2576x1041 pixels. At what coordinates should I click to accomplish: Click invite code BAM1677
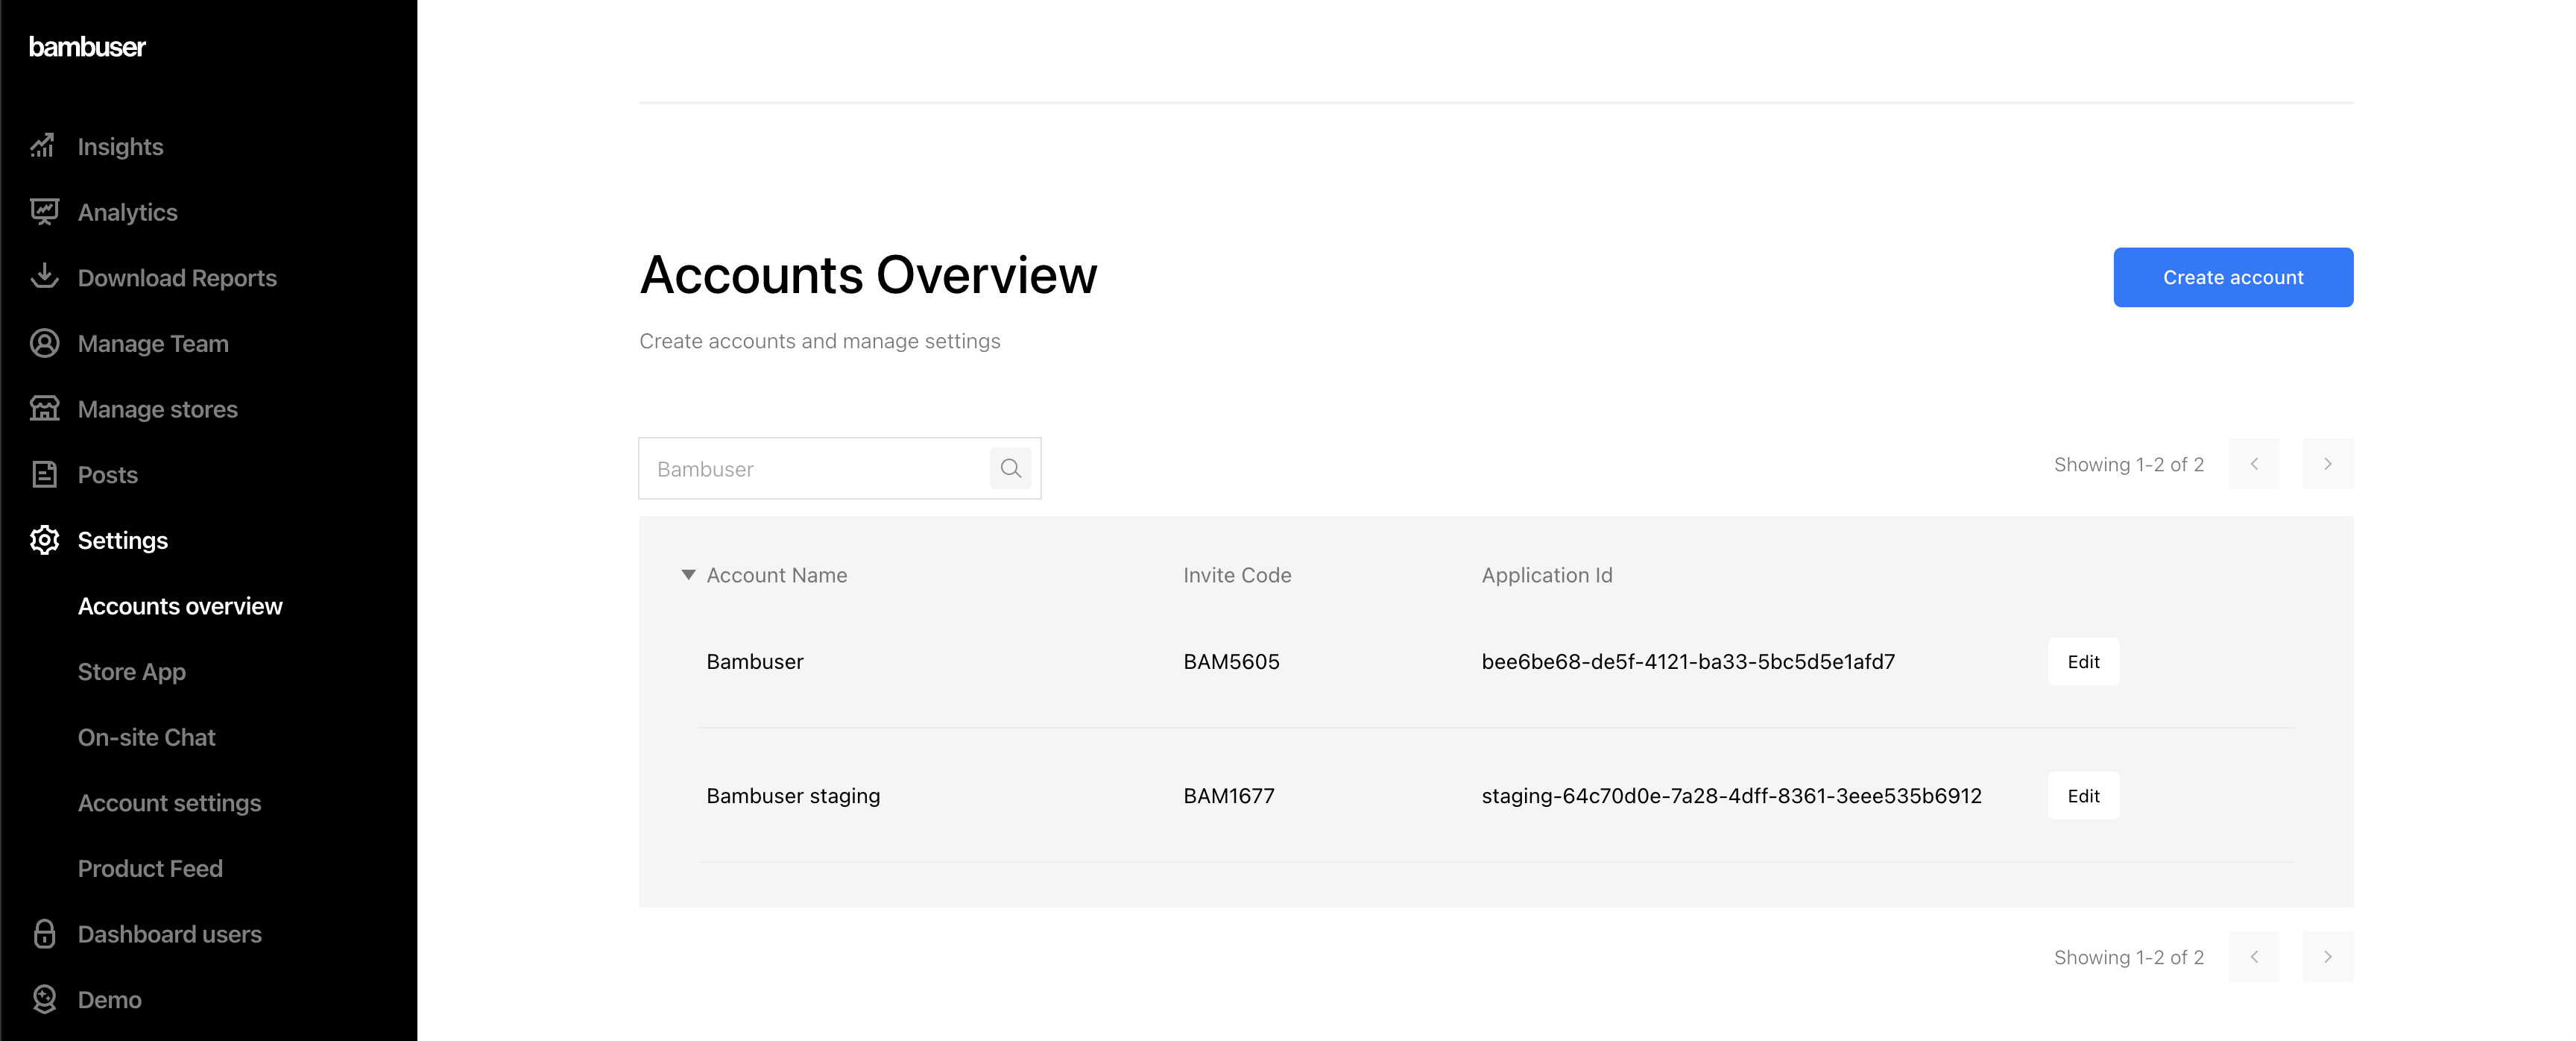pyautogui.click(x=1228, y=796)
